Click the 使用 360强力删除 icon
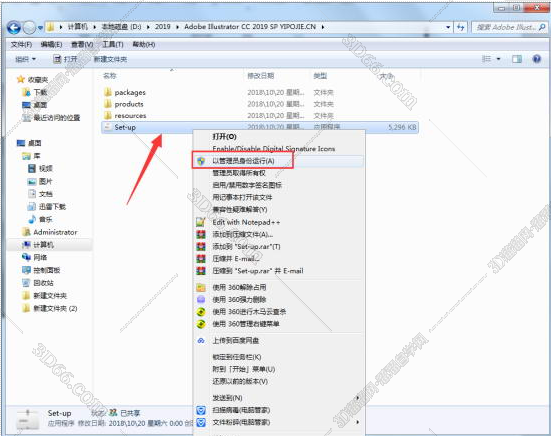Screen dimensions: 551x436 pos(201,299)
